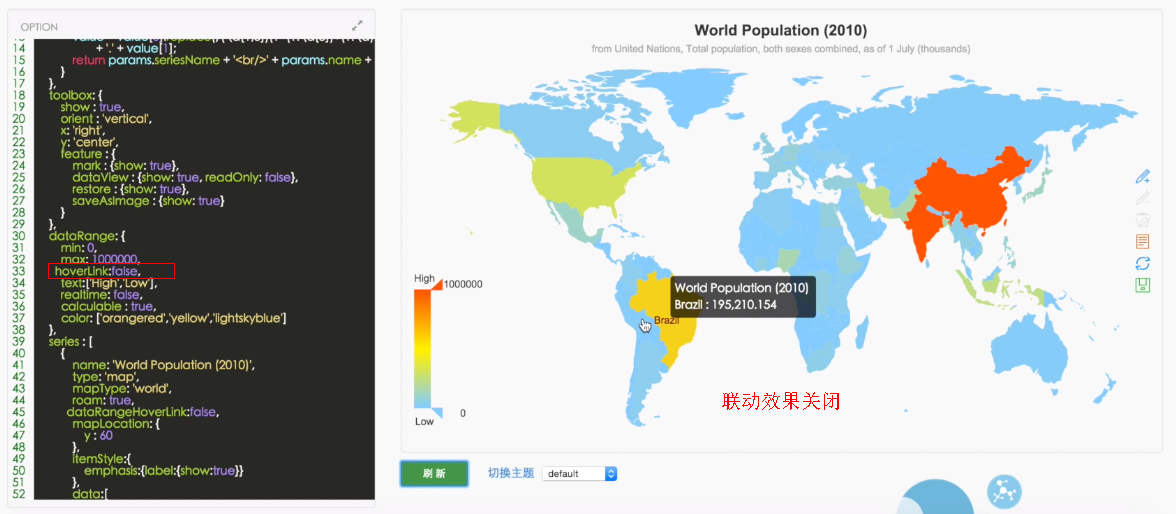Viewport: 1176px width, 514px height.
Task: Place cursor on dataRangeHoverLink:false line
Action: click(142, 413)
